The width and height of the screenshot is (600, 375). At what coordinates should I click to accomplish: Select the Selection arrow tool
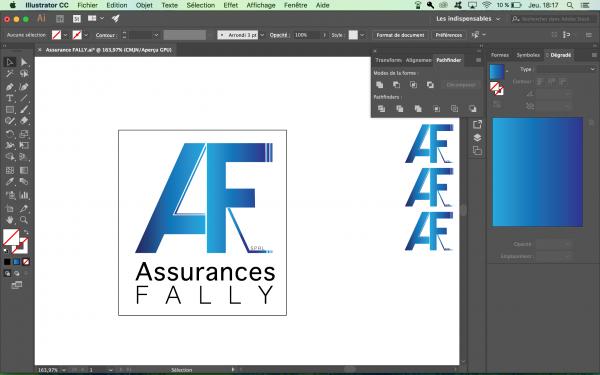click(x=10, y=62)
